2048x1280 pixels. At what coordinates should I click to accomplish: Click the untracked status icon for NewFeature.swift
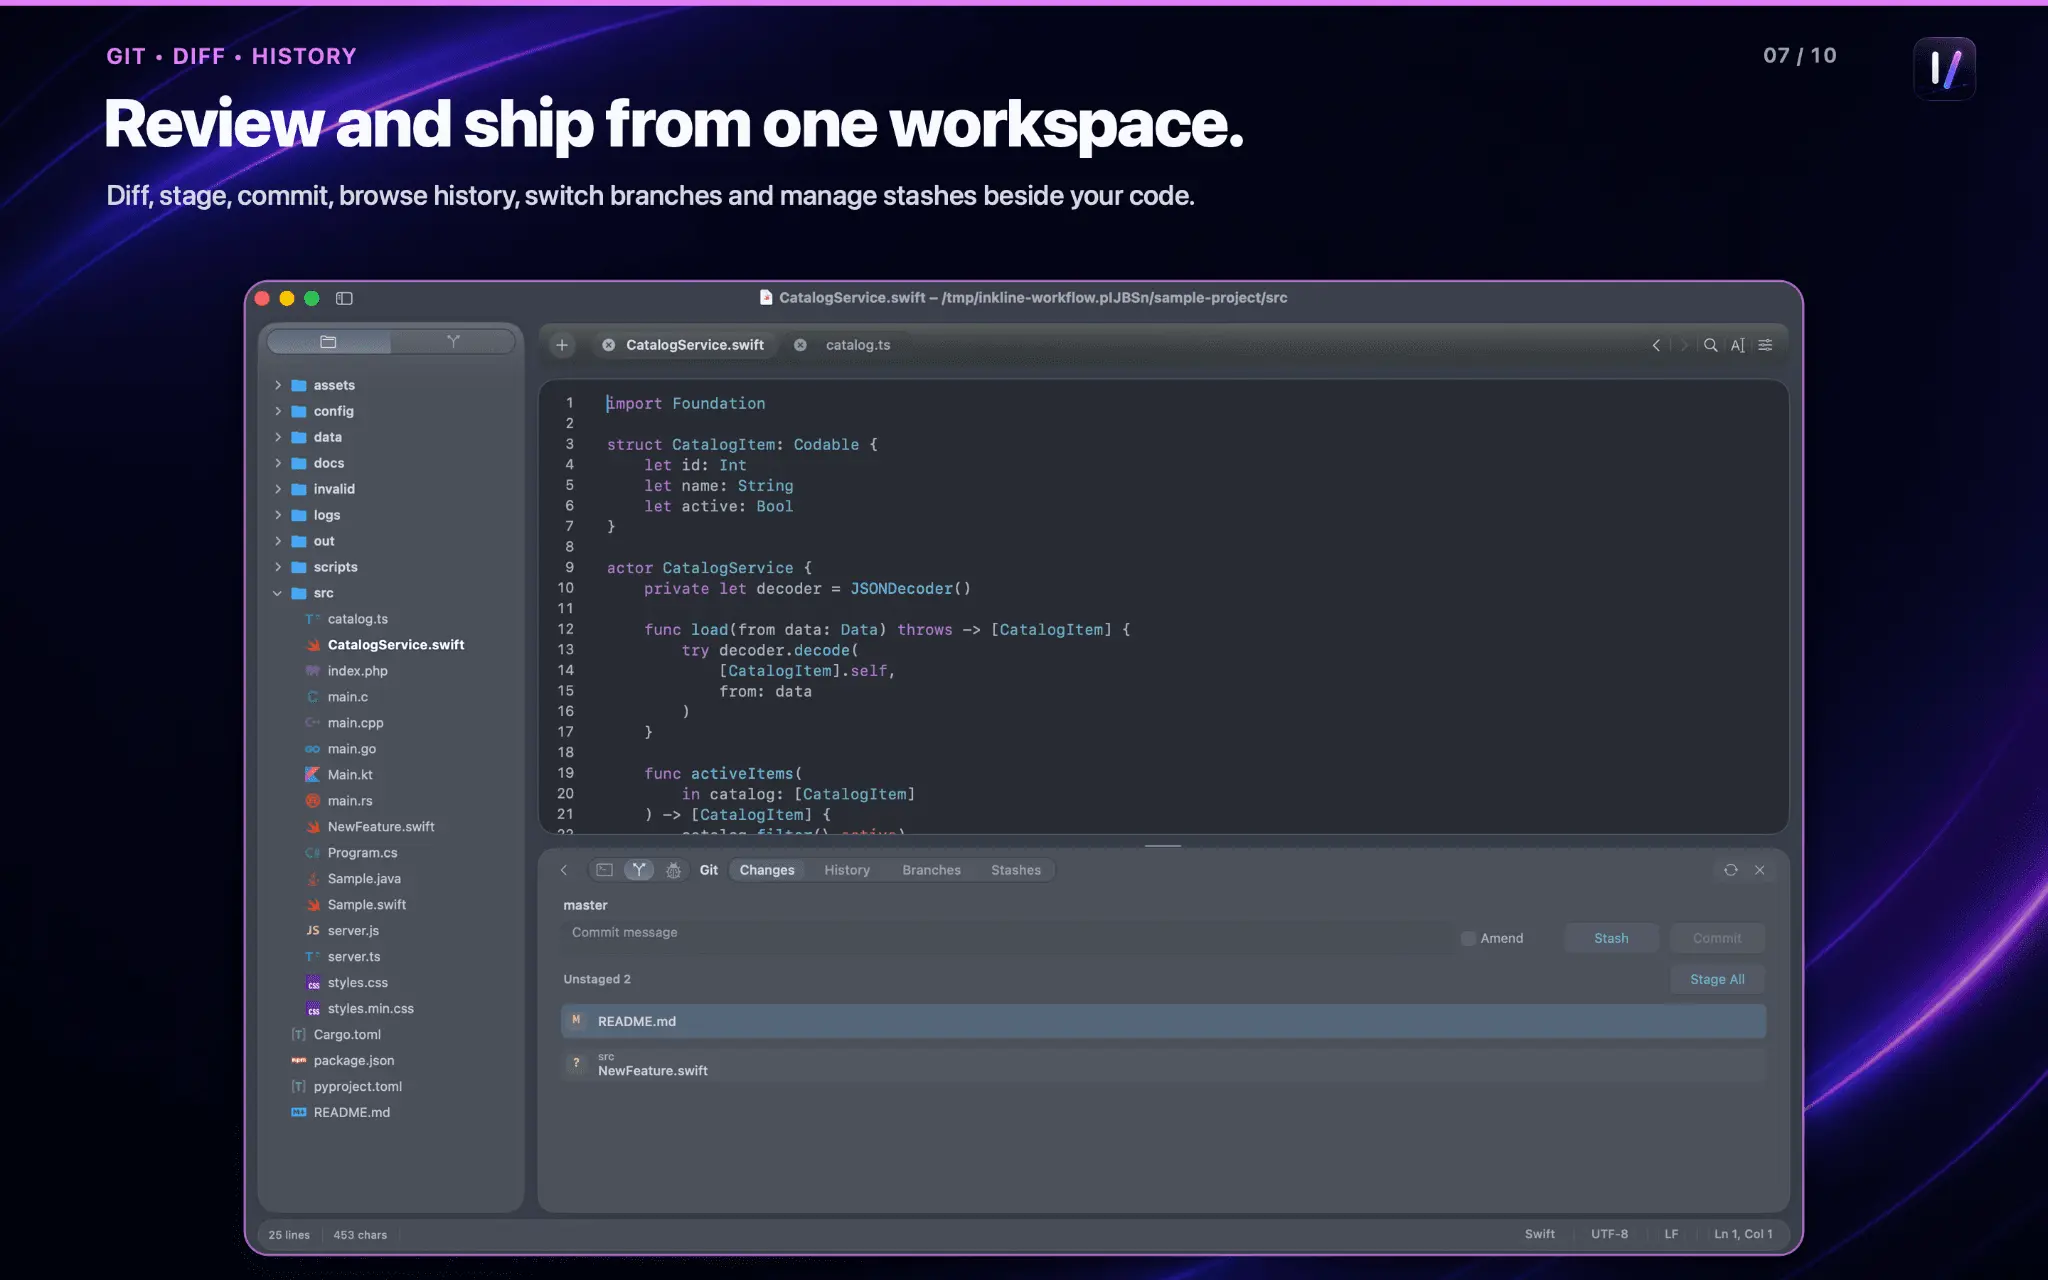tap(576, 1063)
